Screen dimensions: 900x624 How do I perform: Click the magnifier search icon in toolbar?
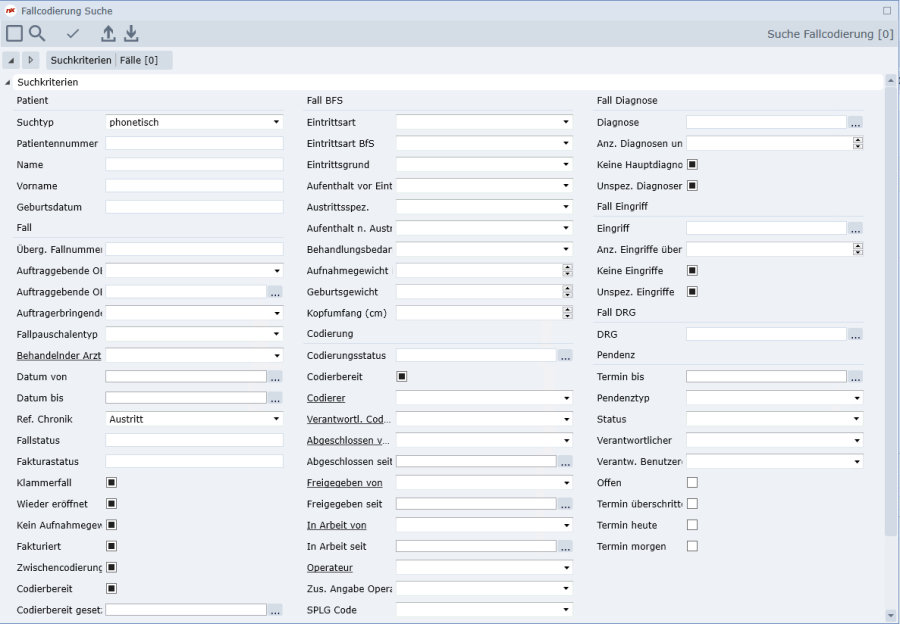pyautogui.click(x=37, y=33)
